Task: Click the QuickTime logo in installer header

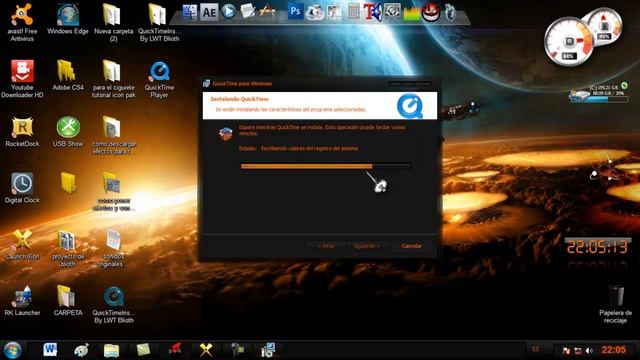Action: tap(409, 106)
